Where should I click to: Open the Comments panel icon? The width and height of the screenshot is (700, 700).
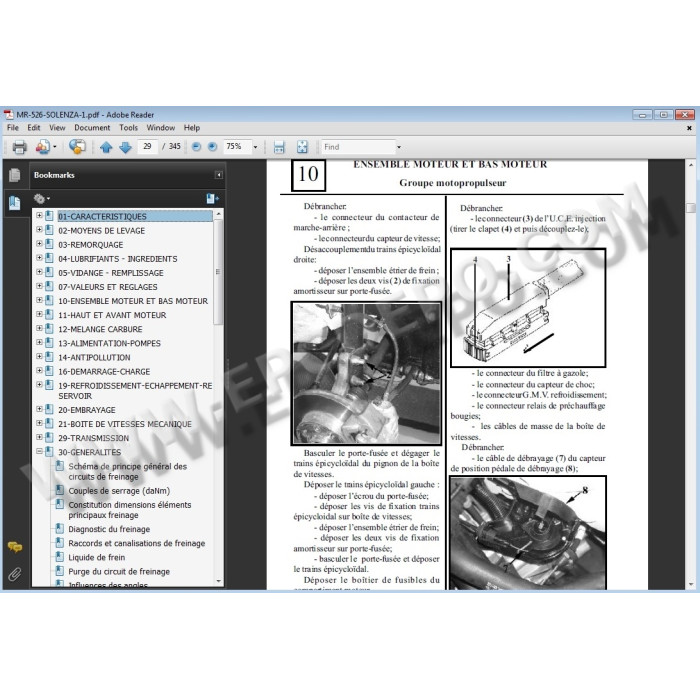coord(14,547)
